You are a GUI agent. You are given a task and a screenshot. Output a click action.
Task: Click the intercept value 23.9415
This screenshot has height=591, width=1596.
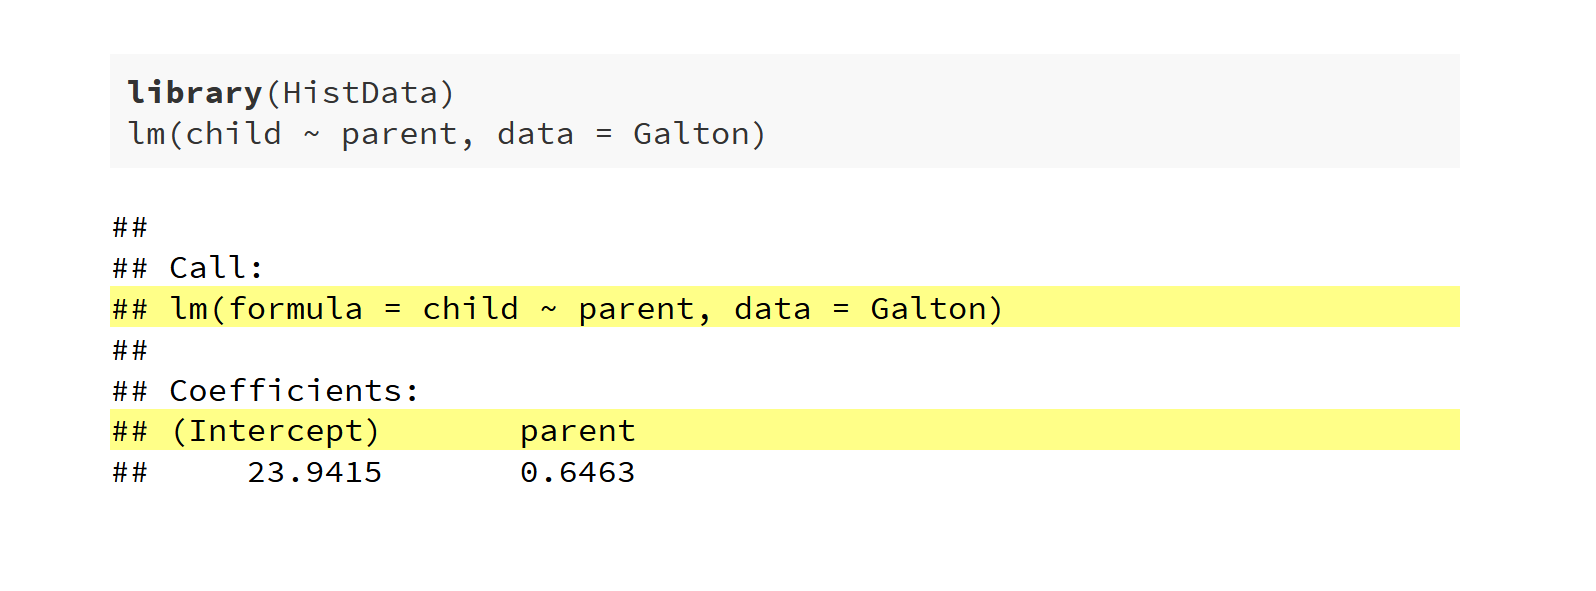[314, 473]
